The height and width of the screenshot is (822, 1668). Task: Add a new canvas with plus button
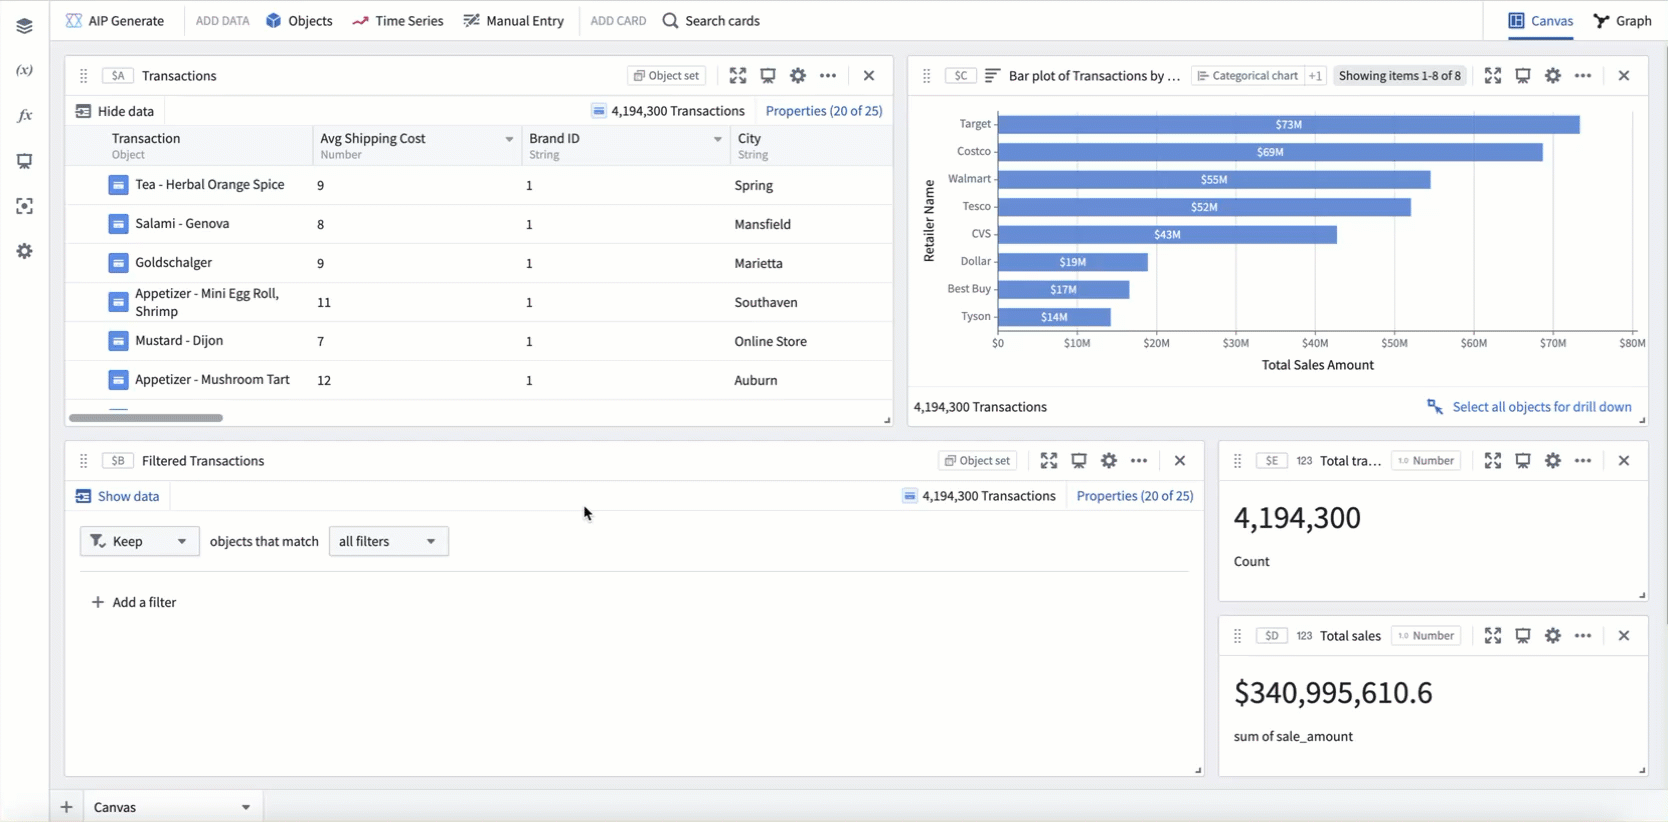click(66, 808)
